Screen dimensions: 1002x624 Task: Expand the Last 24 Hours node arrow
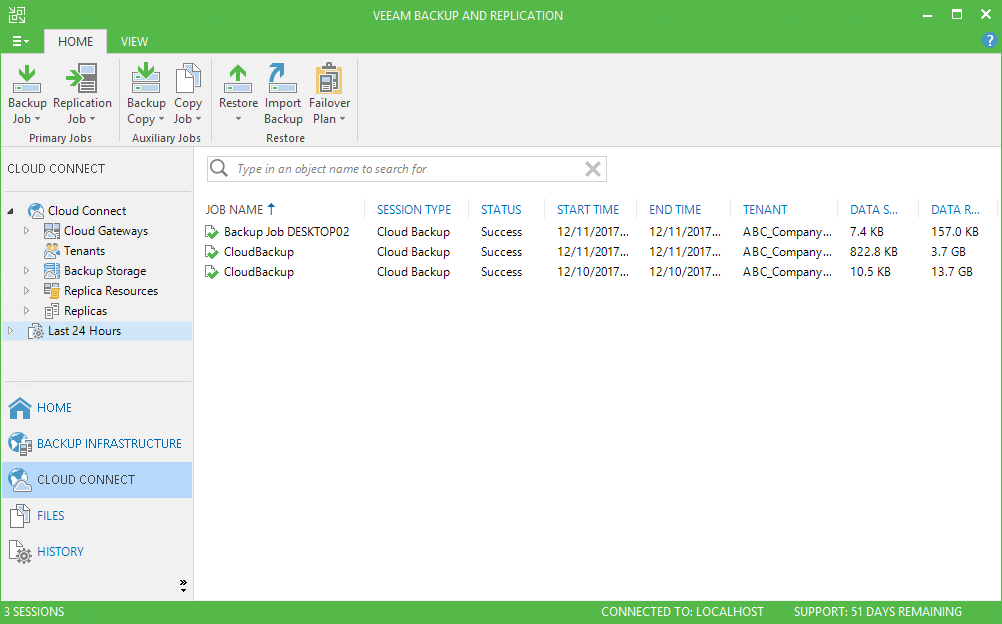point(10,331)
